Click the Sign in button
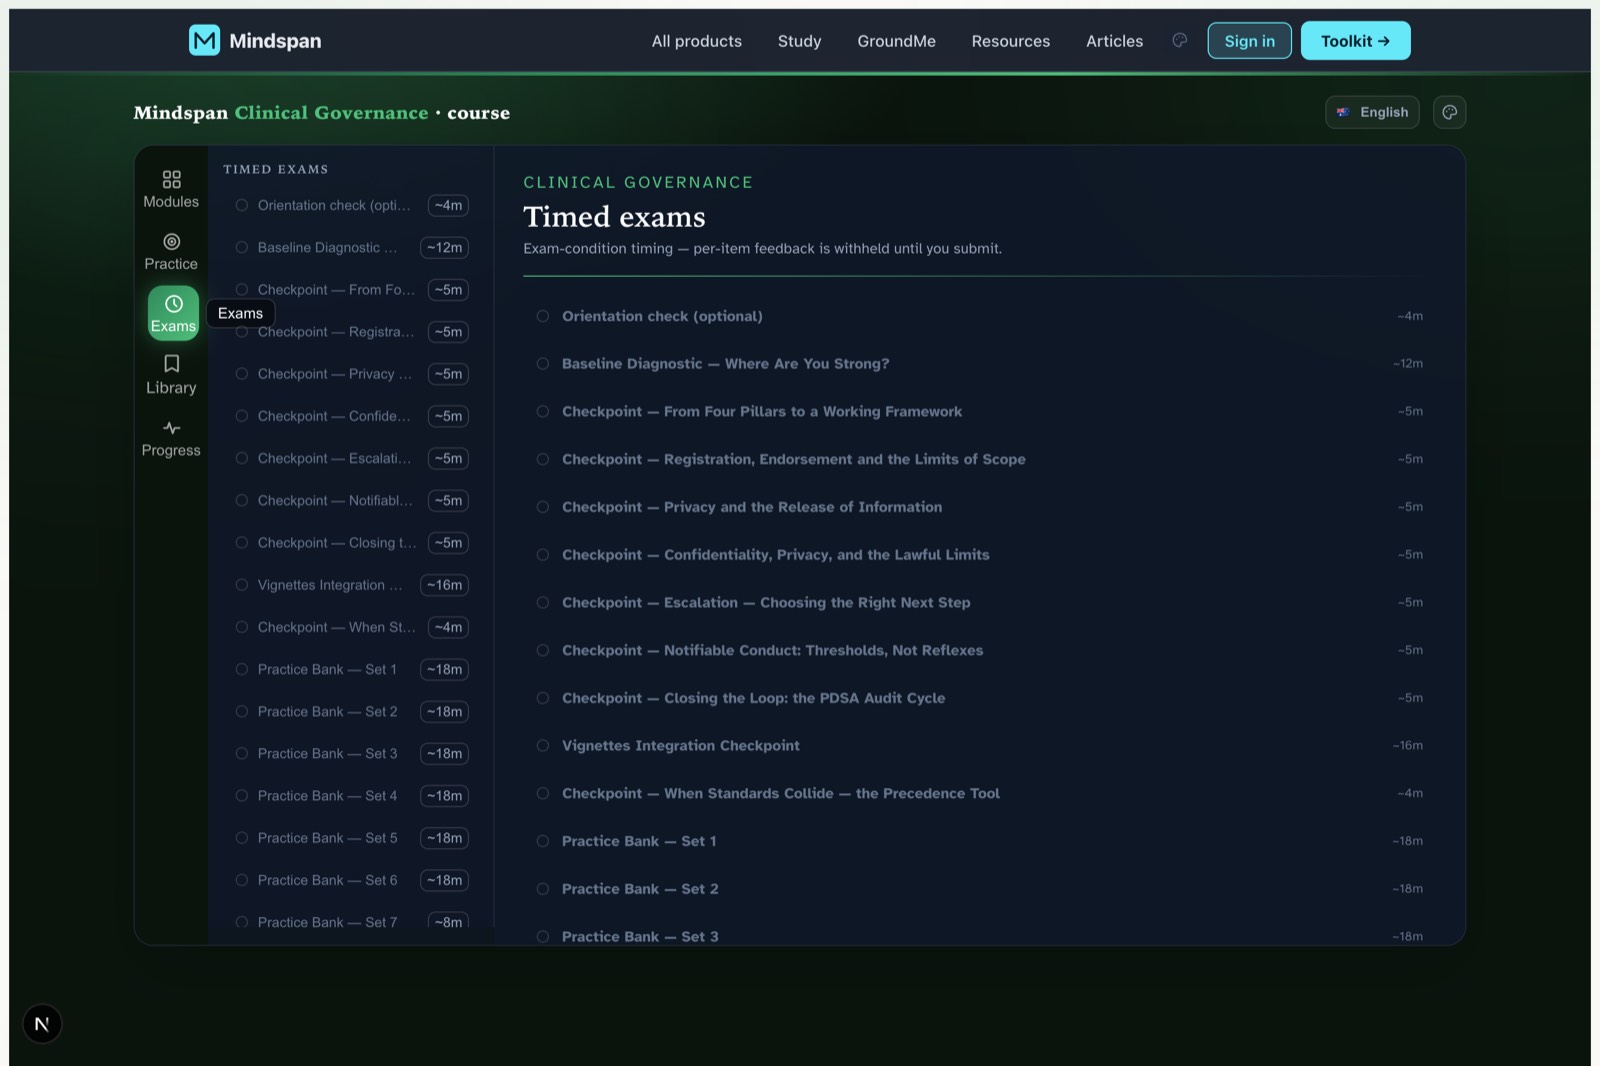 pyautogui.click(x=1249, y=40)
